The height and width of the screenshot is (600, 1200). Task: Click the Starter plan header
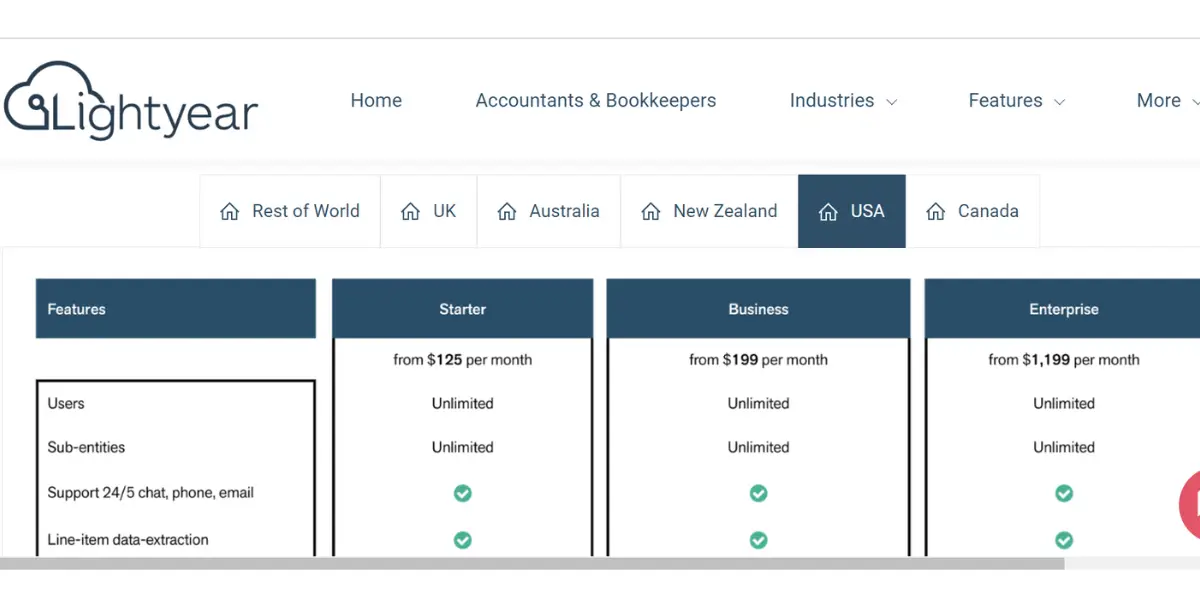pyautogui.click(x=463, y=309)
